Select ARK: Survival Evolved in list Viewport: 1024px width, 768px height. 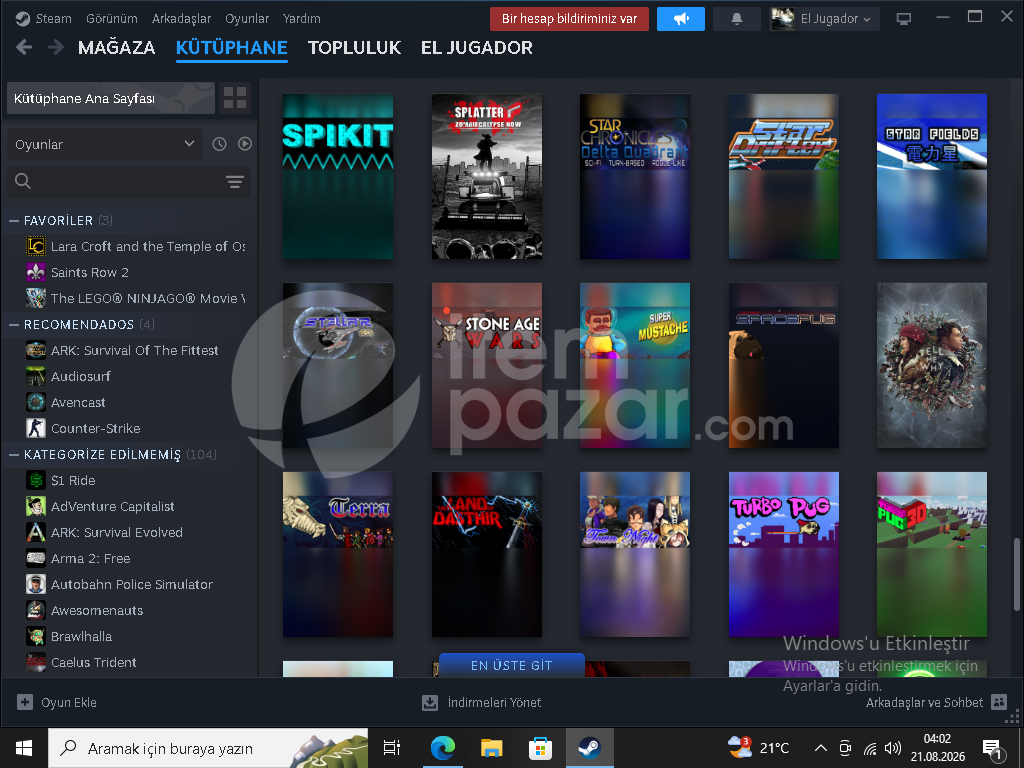pyautogui.click(x=117, y=532)
